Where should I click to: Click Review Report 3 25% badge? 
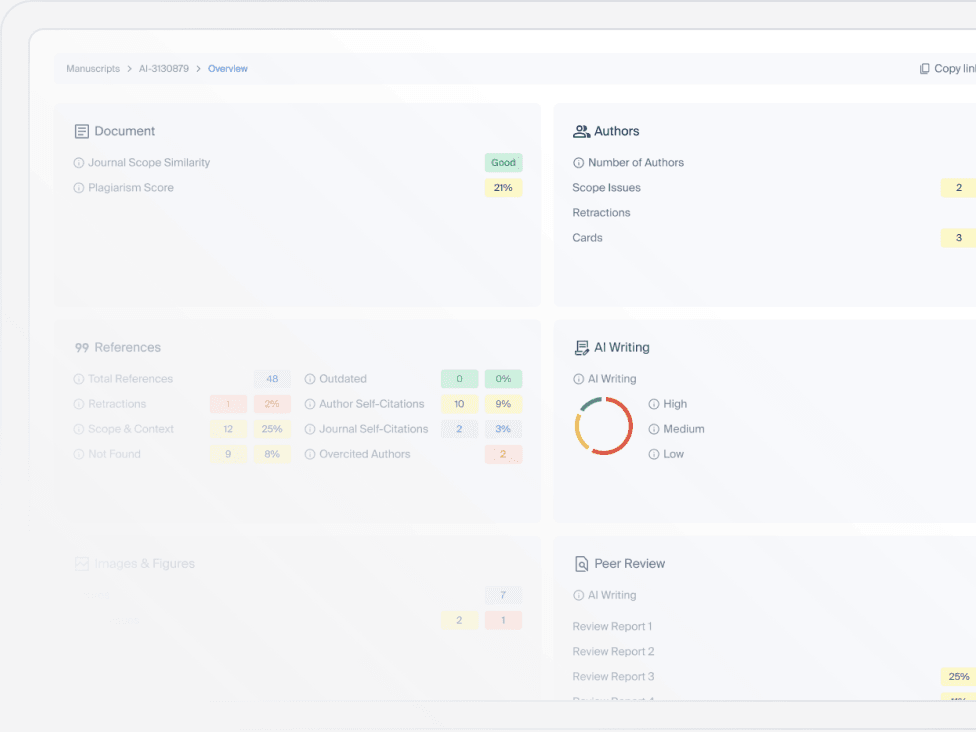click(x=959, y=677)
